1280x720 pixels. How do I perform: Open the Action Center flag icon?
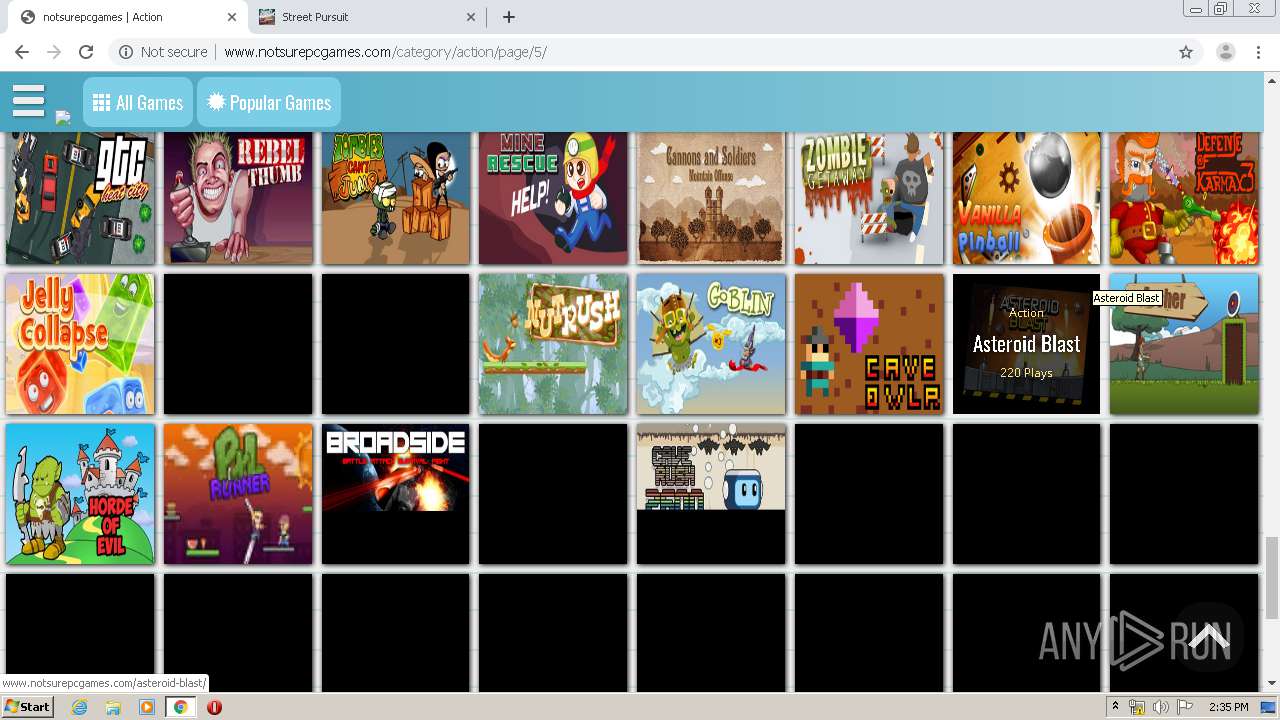(x=1185, y=707)
